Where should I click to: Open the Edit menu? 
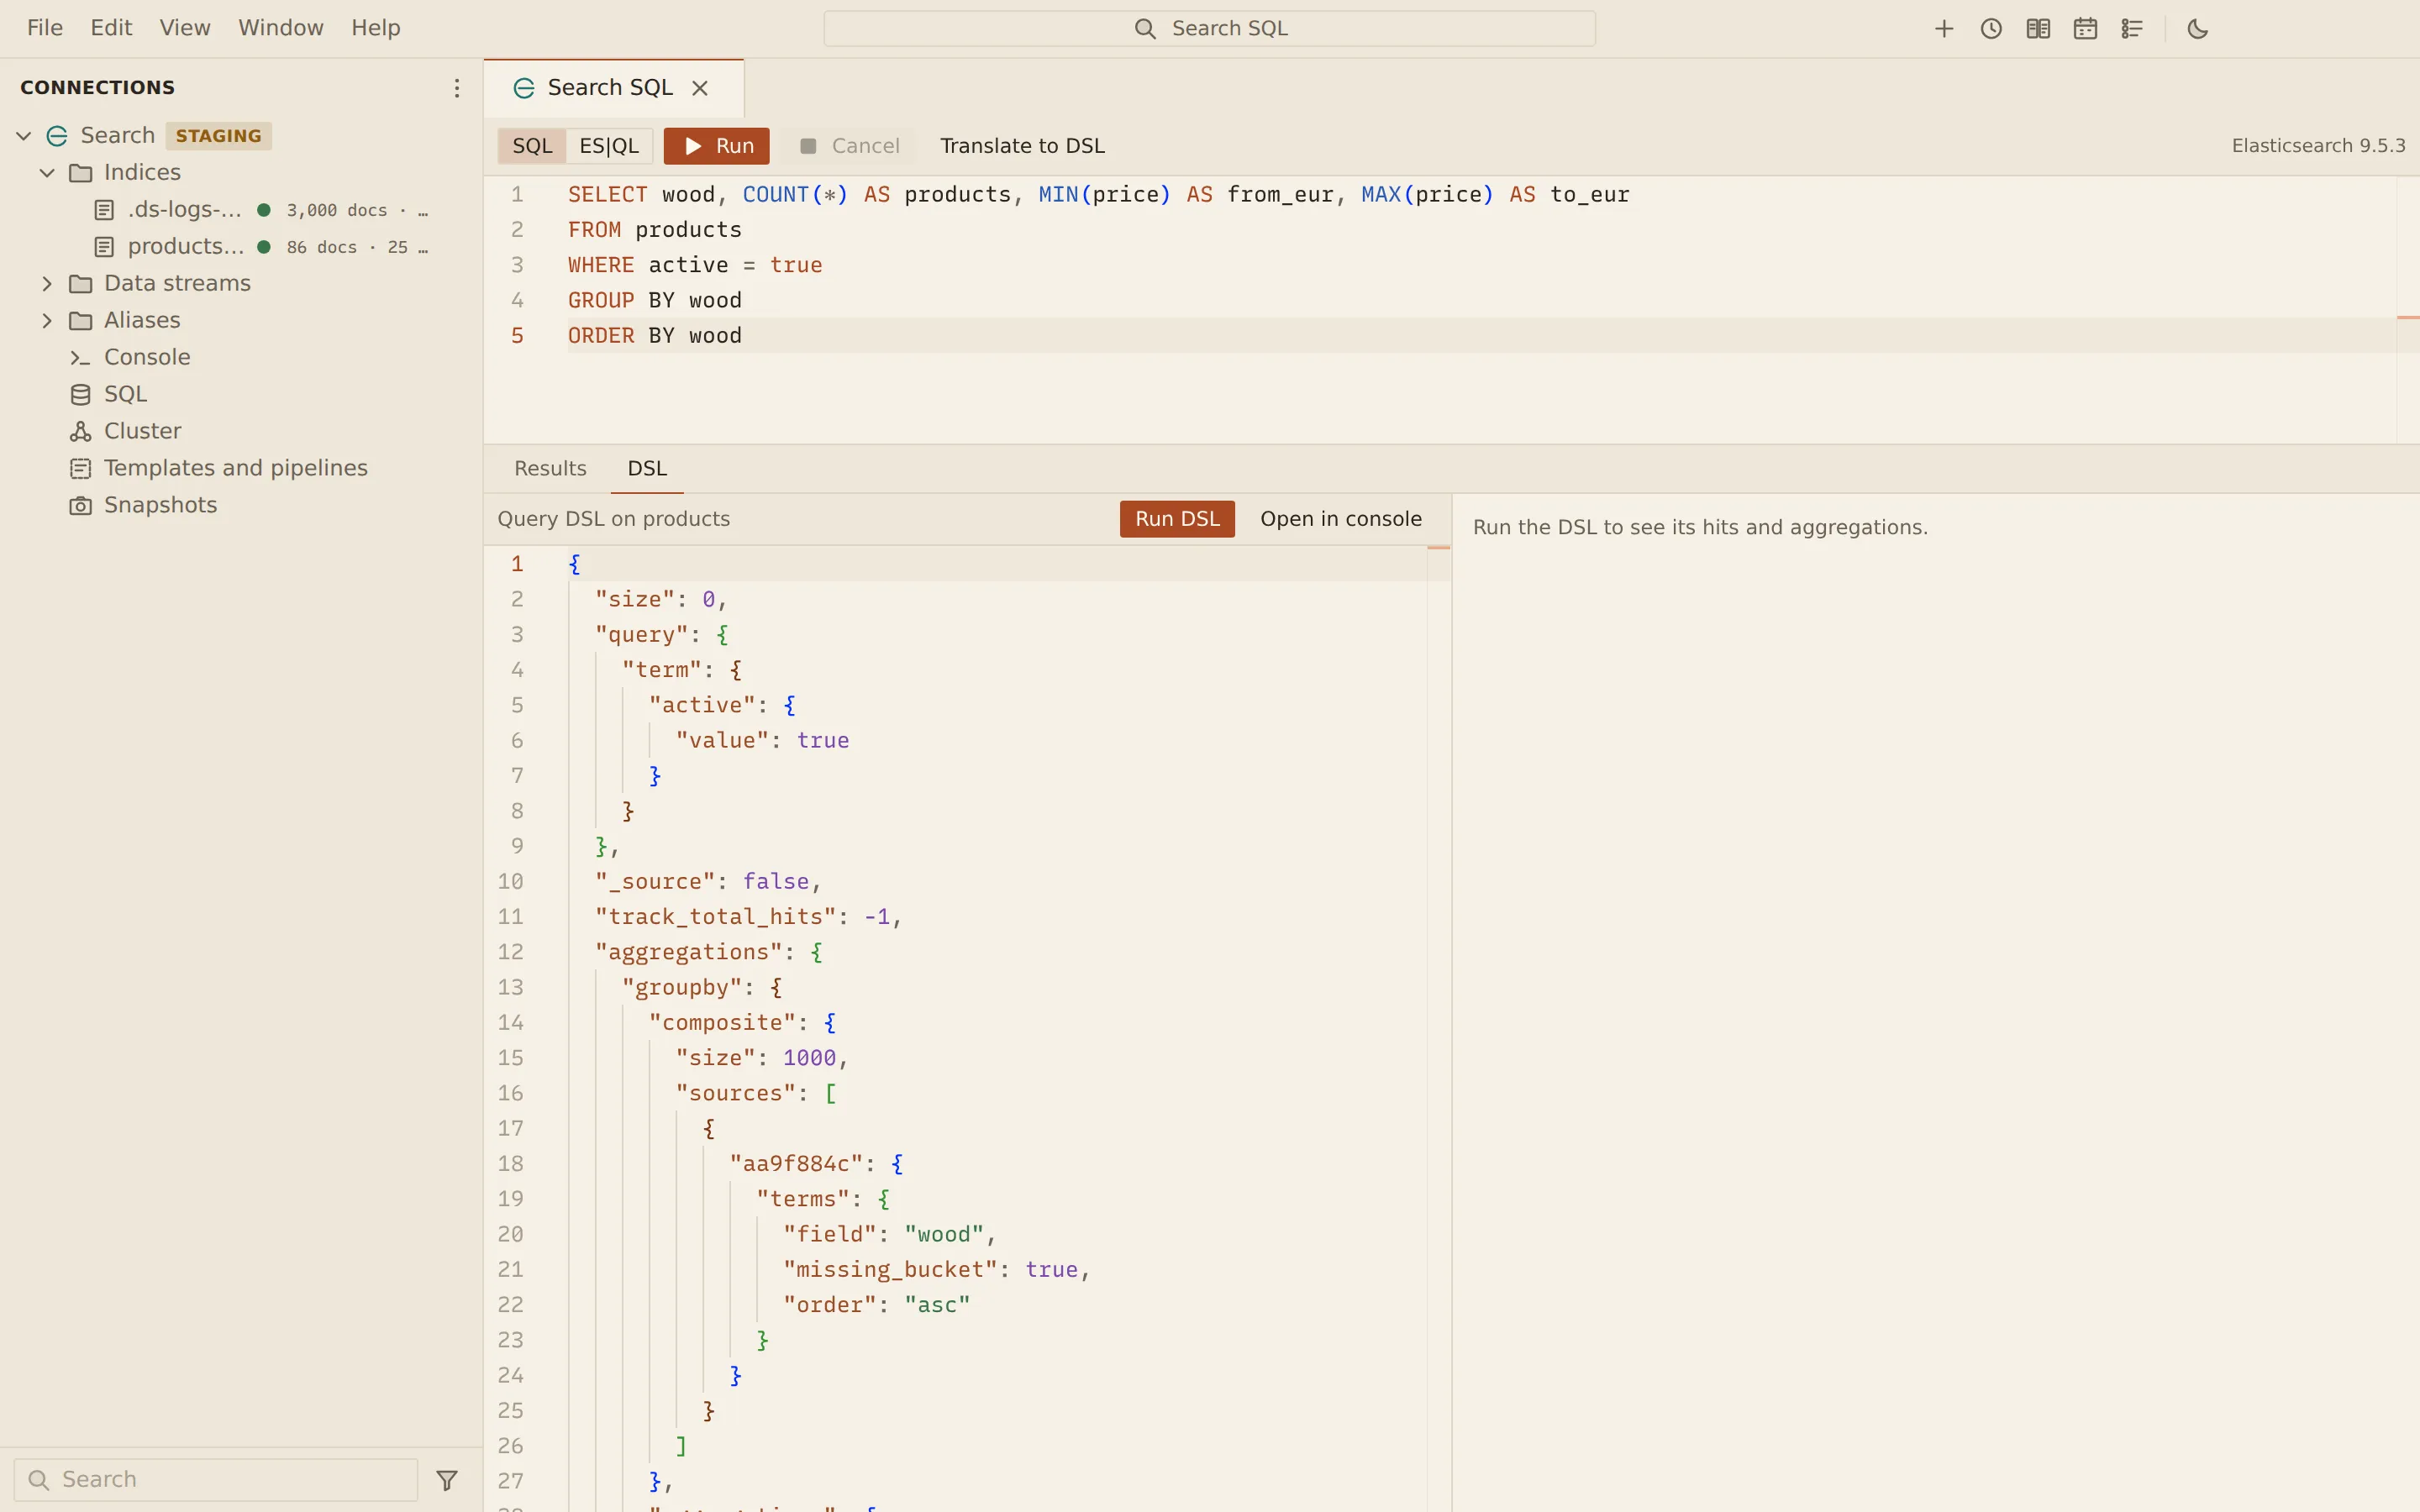click(x=111, y=28)
